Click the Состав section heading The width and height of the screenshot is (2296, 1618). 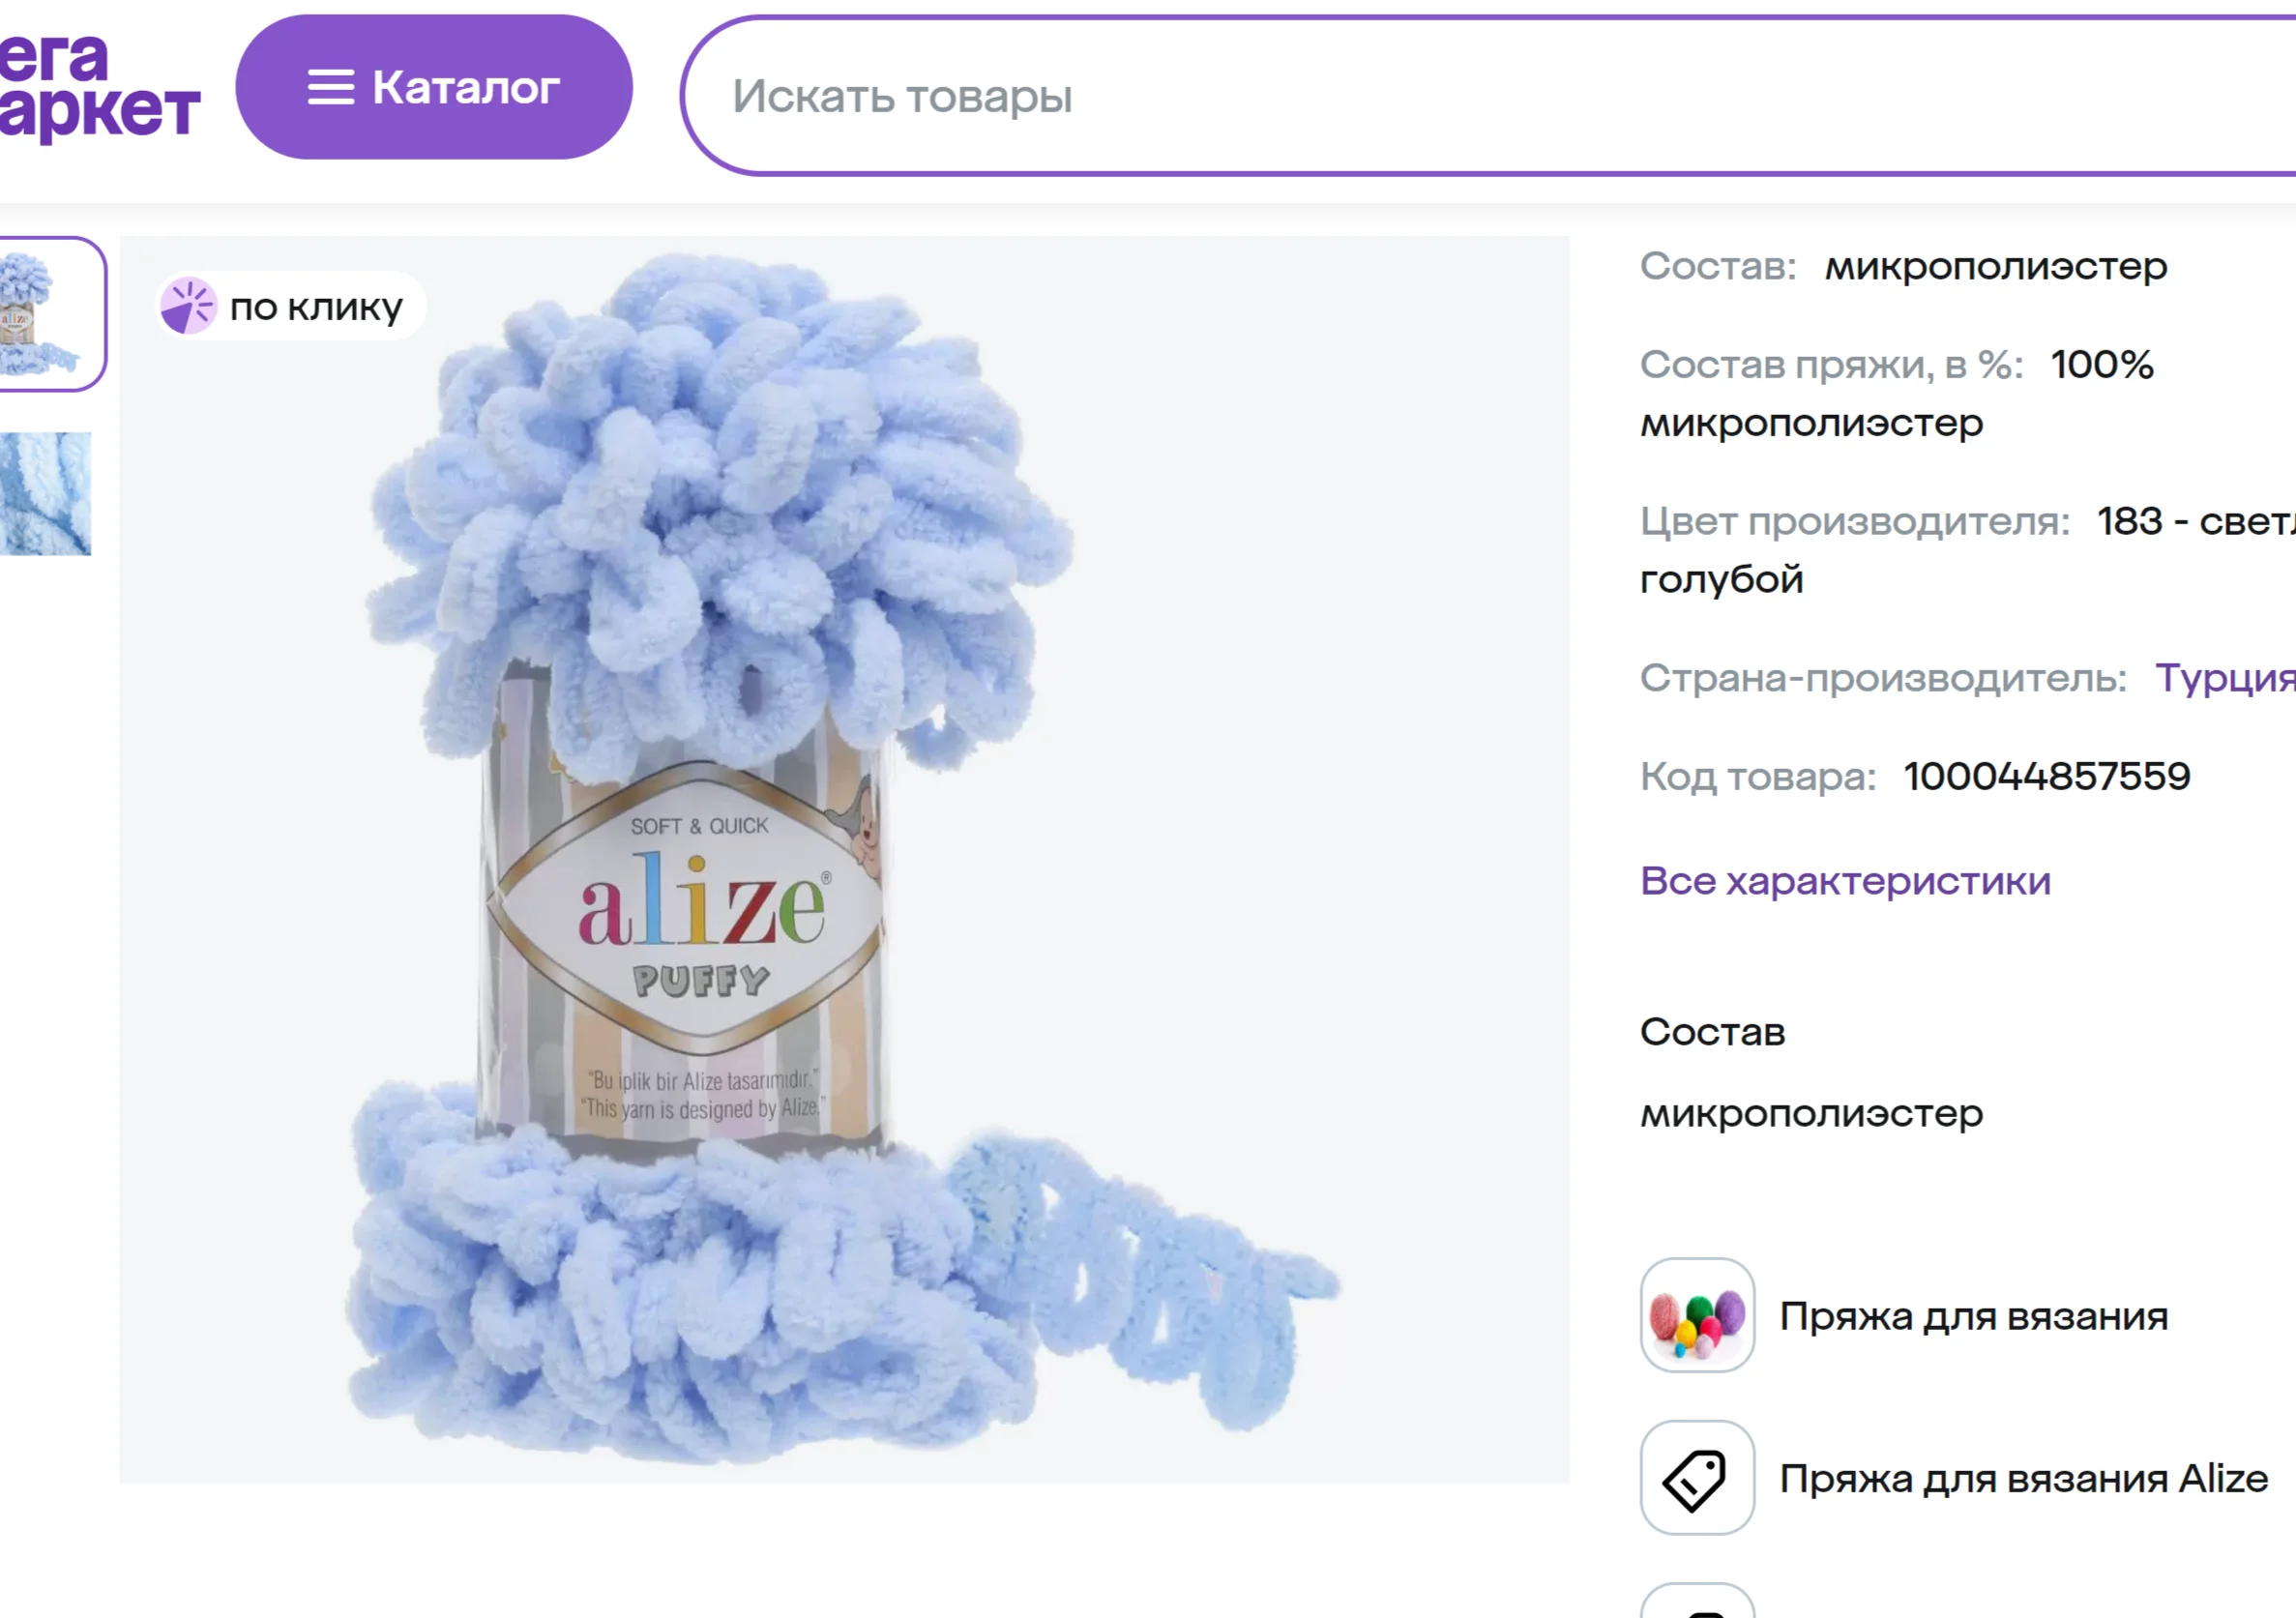click(1712, 1032)
